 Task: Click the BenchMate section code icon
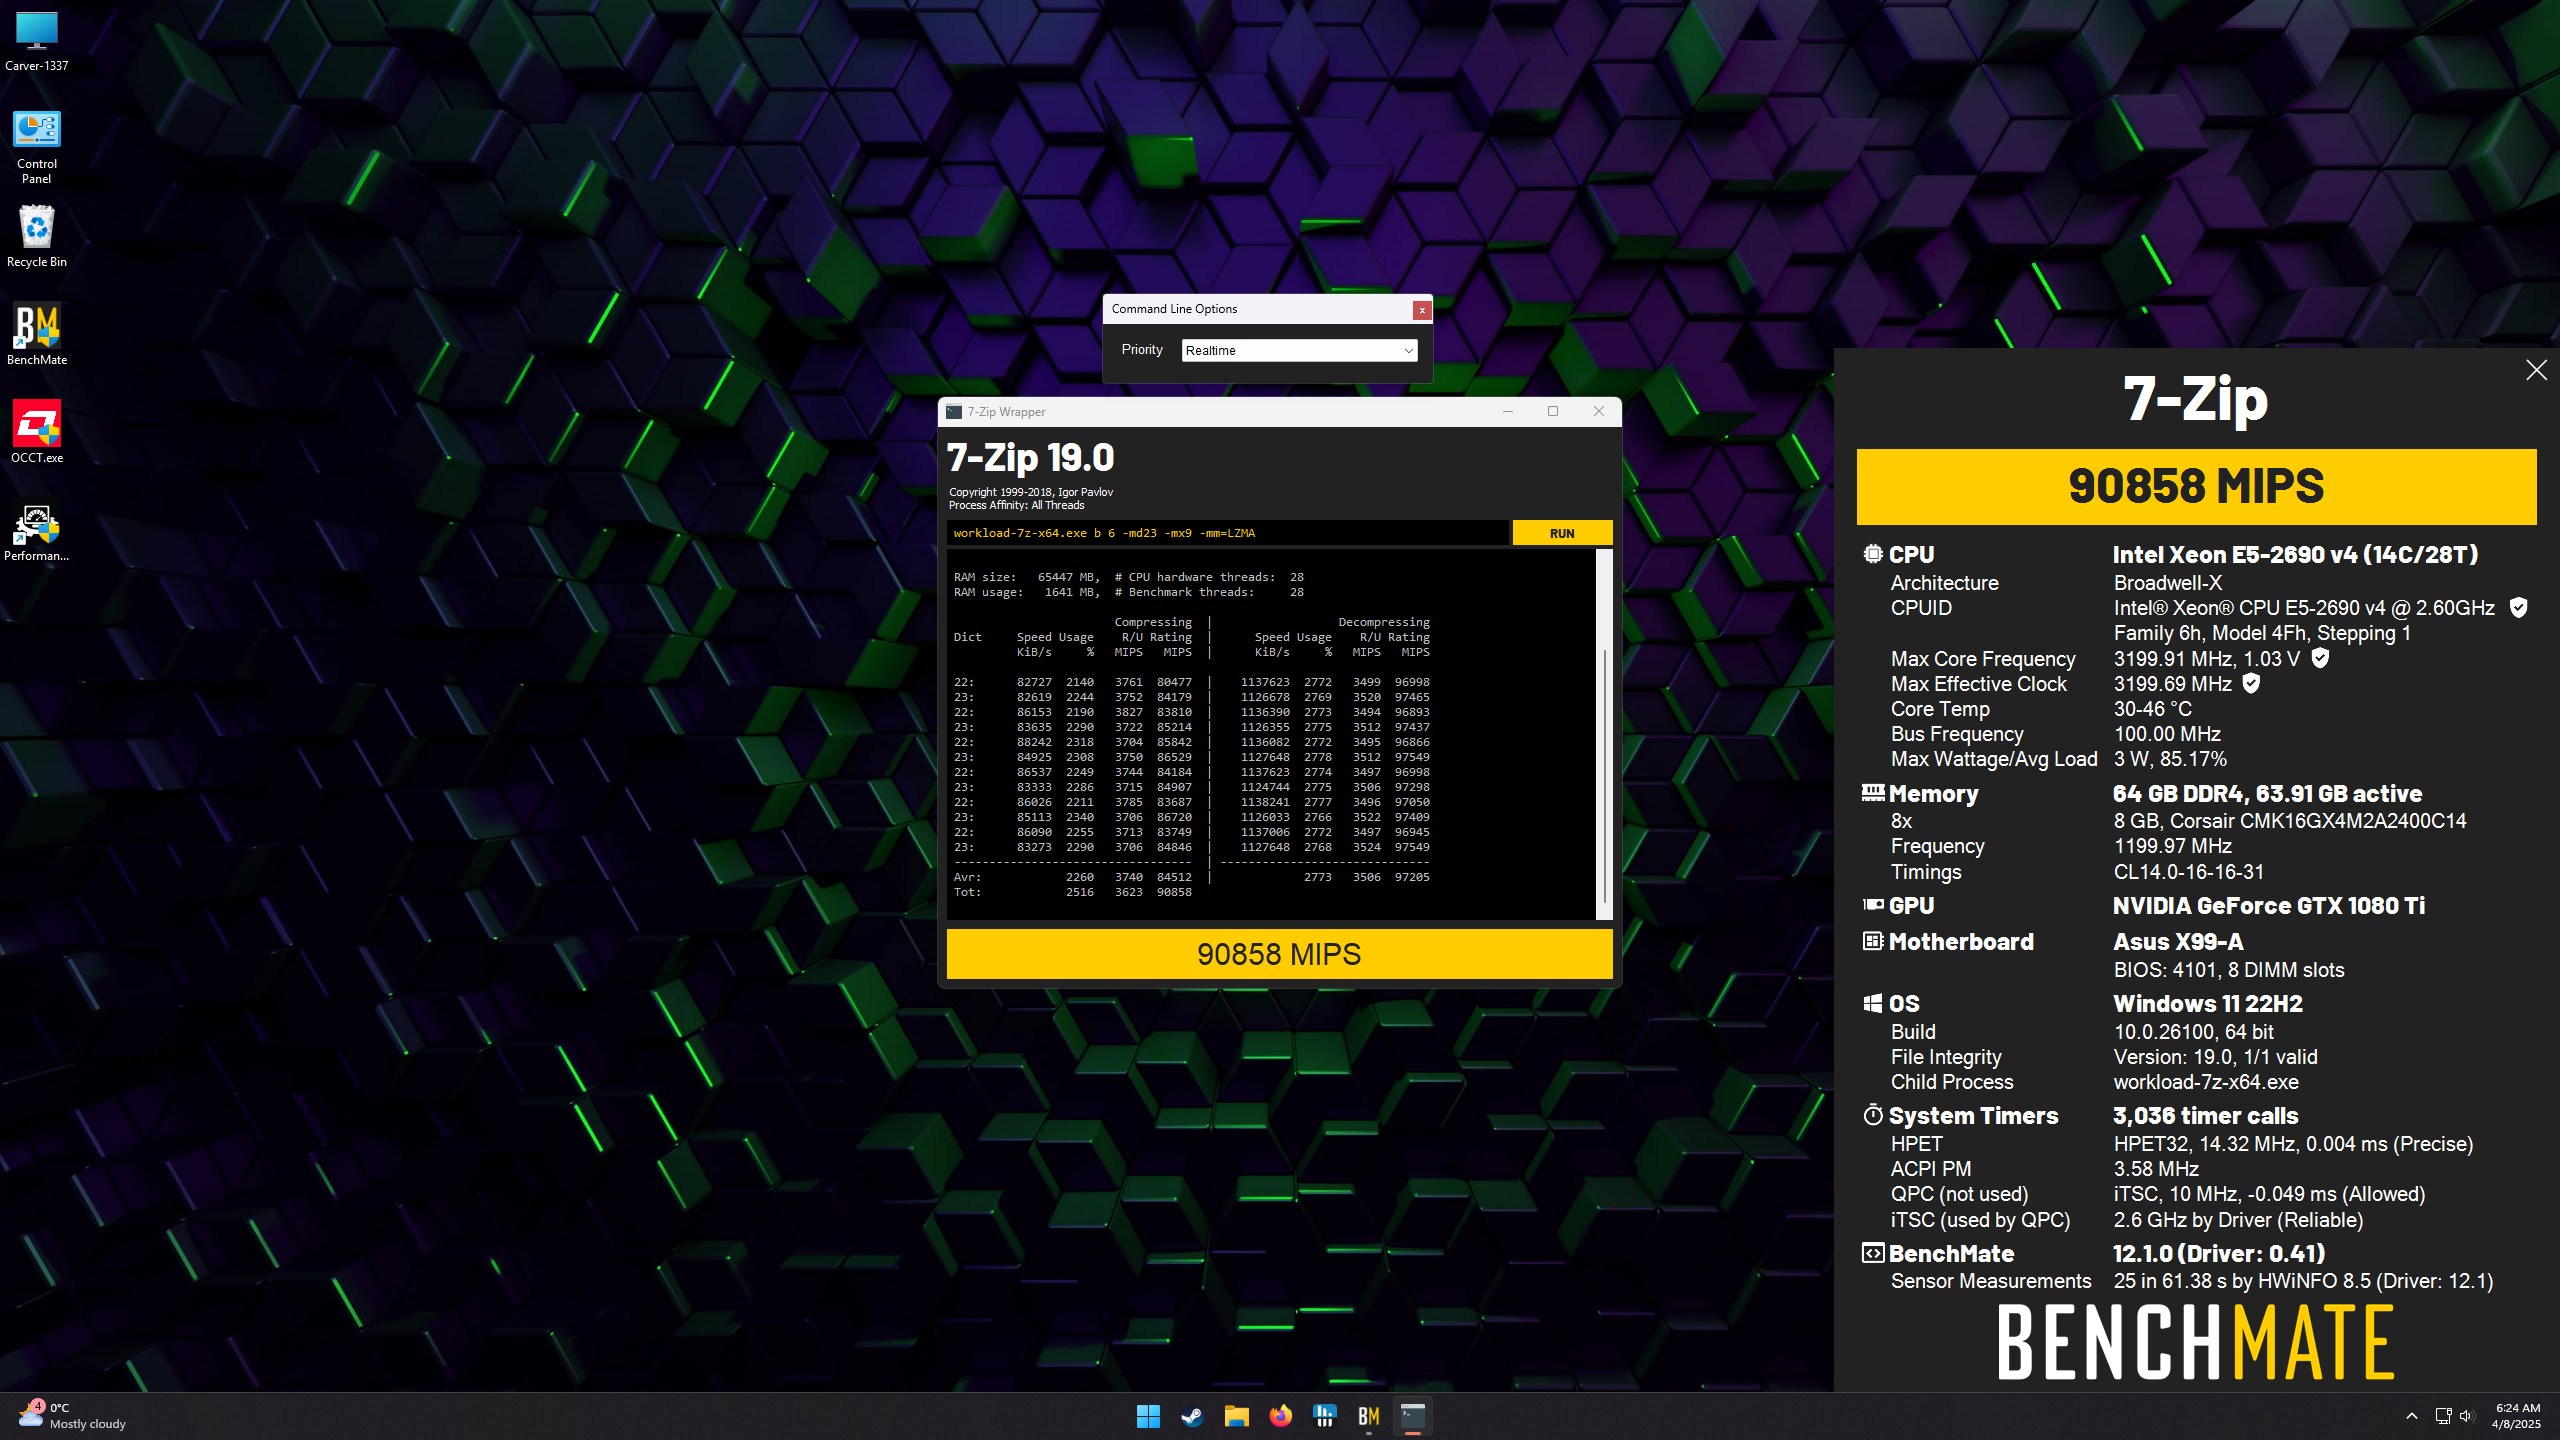pos(1873,1253)
